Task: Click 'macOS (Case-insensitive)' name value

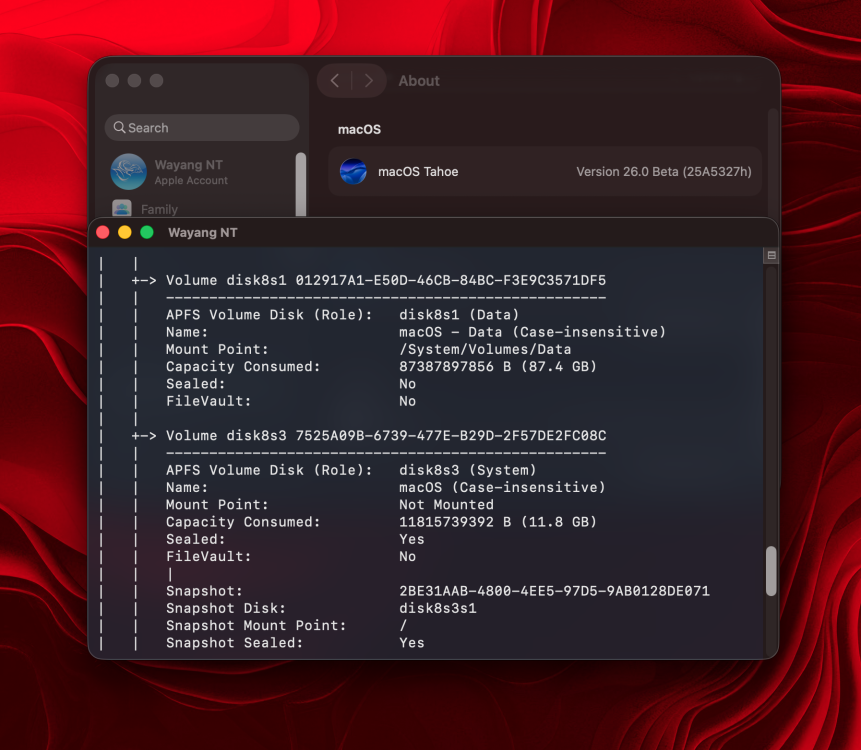Action: (502, 488)
